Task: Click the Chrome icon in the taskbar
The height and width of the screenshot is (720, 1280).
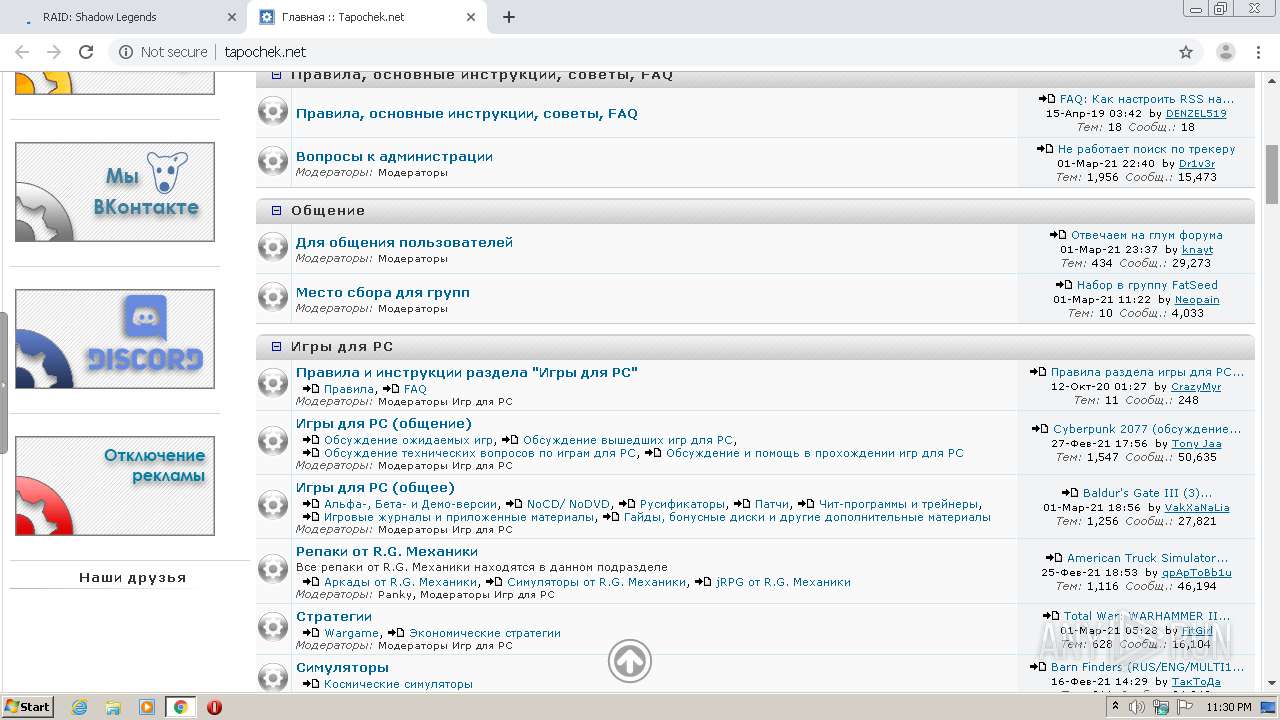Action: coord(180,707)
